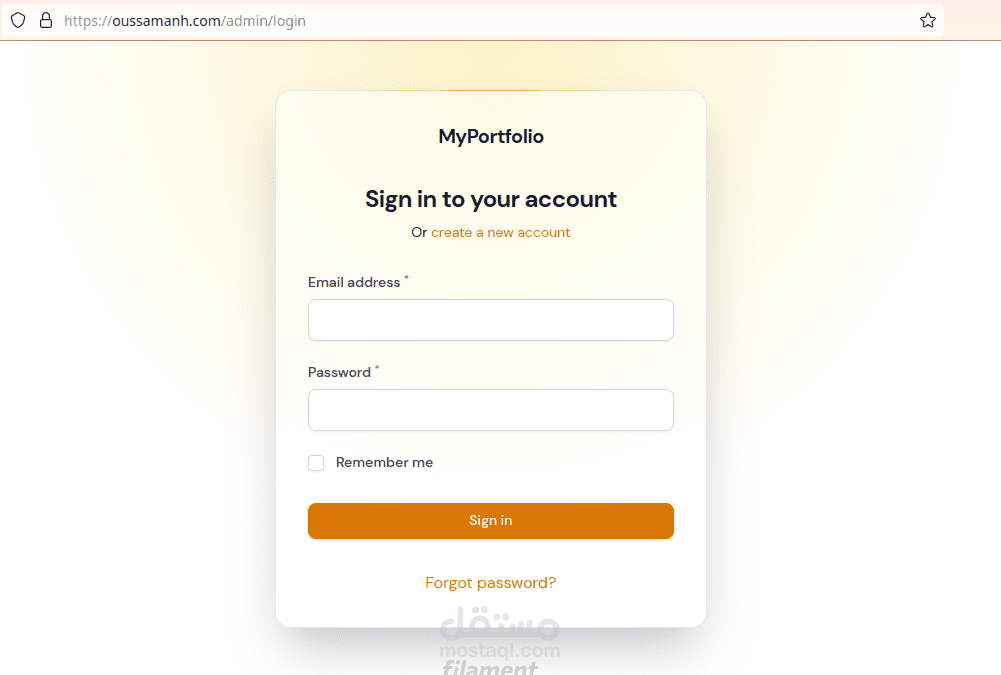The image size is (1001, 675).
Task: Click the Password field label
Action: pyautogui.click(x=339, y=373)
